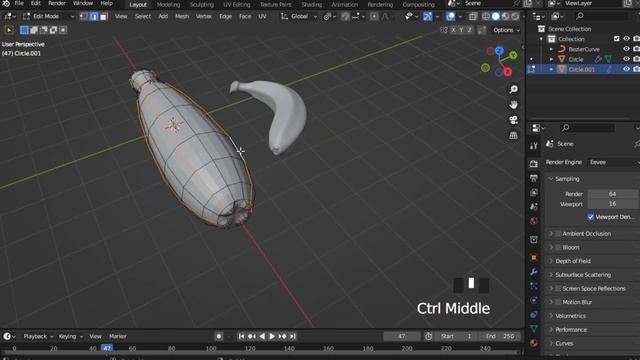640x360 pixels.
Task: Hide the BezierCurve object
Action: pyautogui.click(x=626, y=49)
